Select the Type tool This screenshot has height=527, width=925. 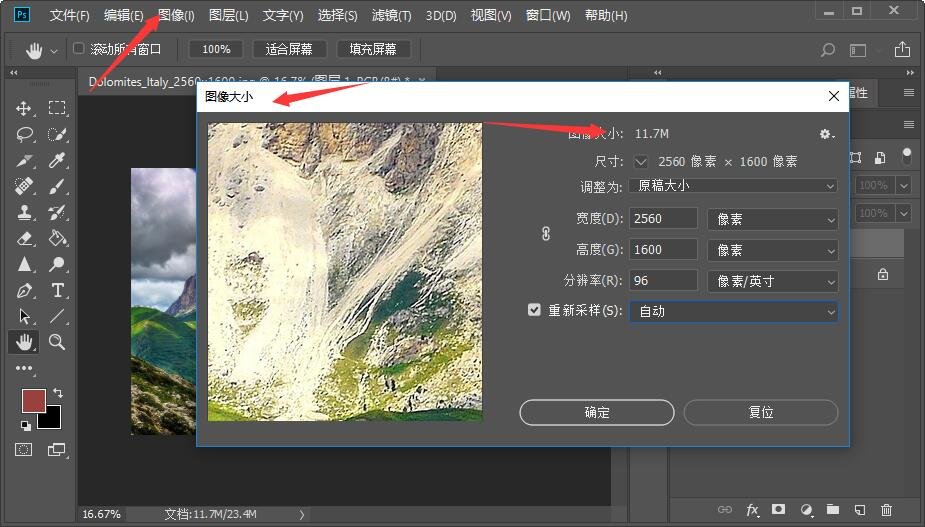(x=57, y=290)
